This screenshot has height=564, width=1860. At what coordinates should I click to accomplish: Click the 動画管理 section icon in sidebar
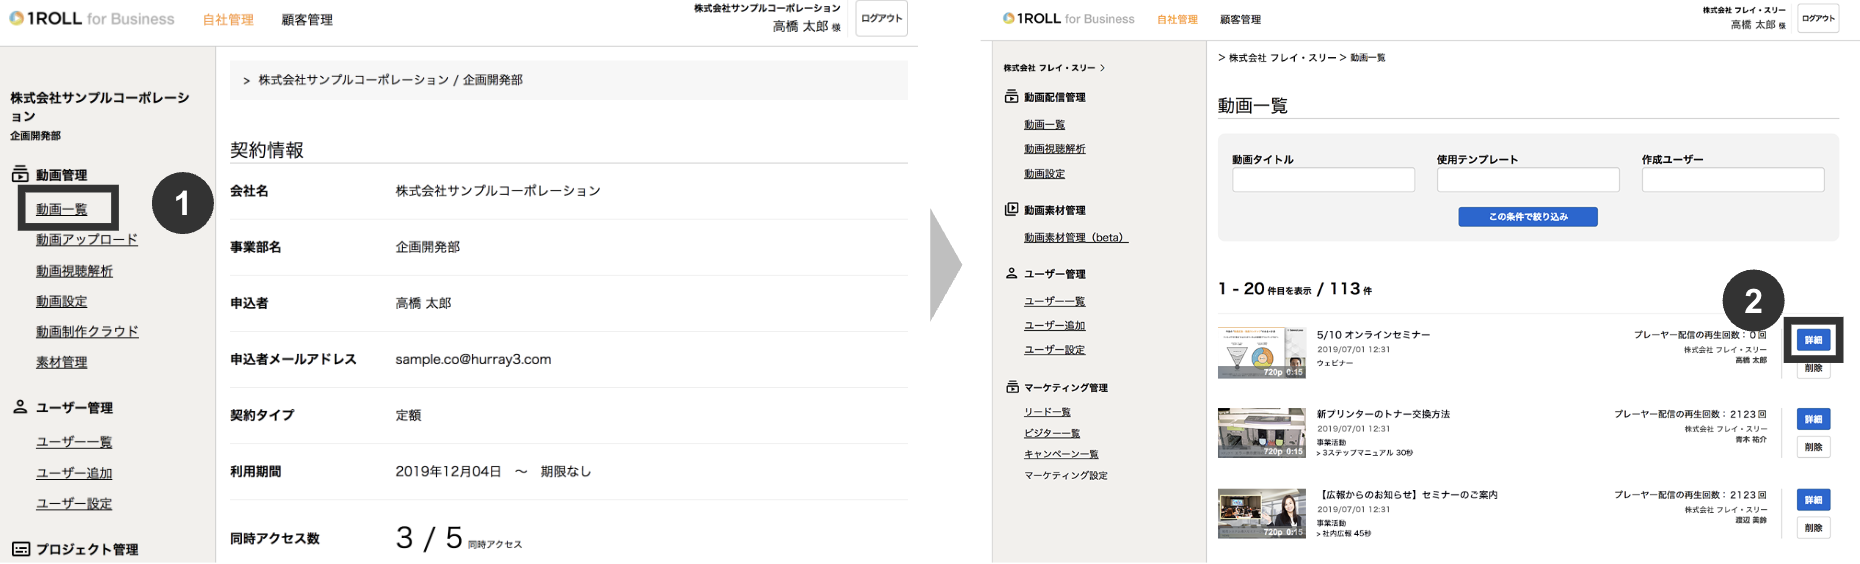pos(20,175)
